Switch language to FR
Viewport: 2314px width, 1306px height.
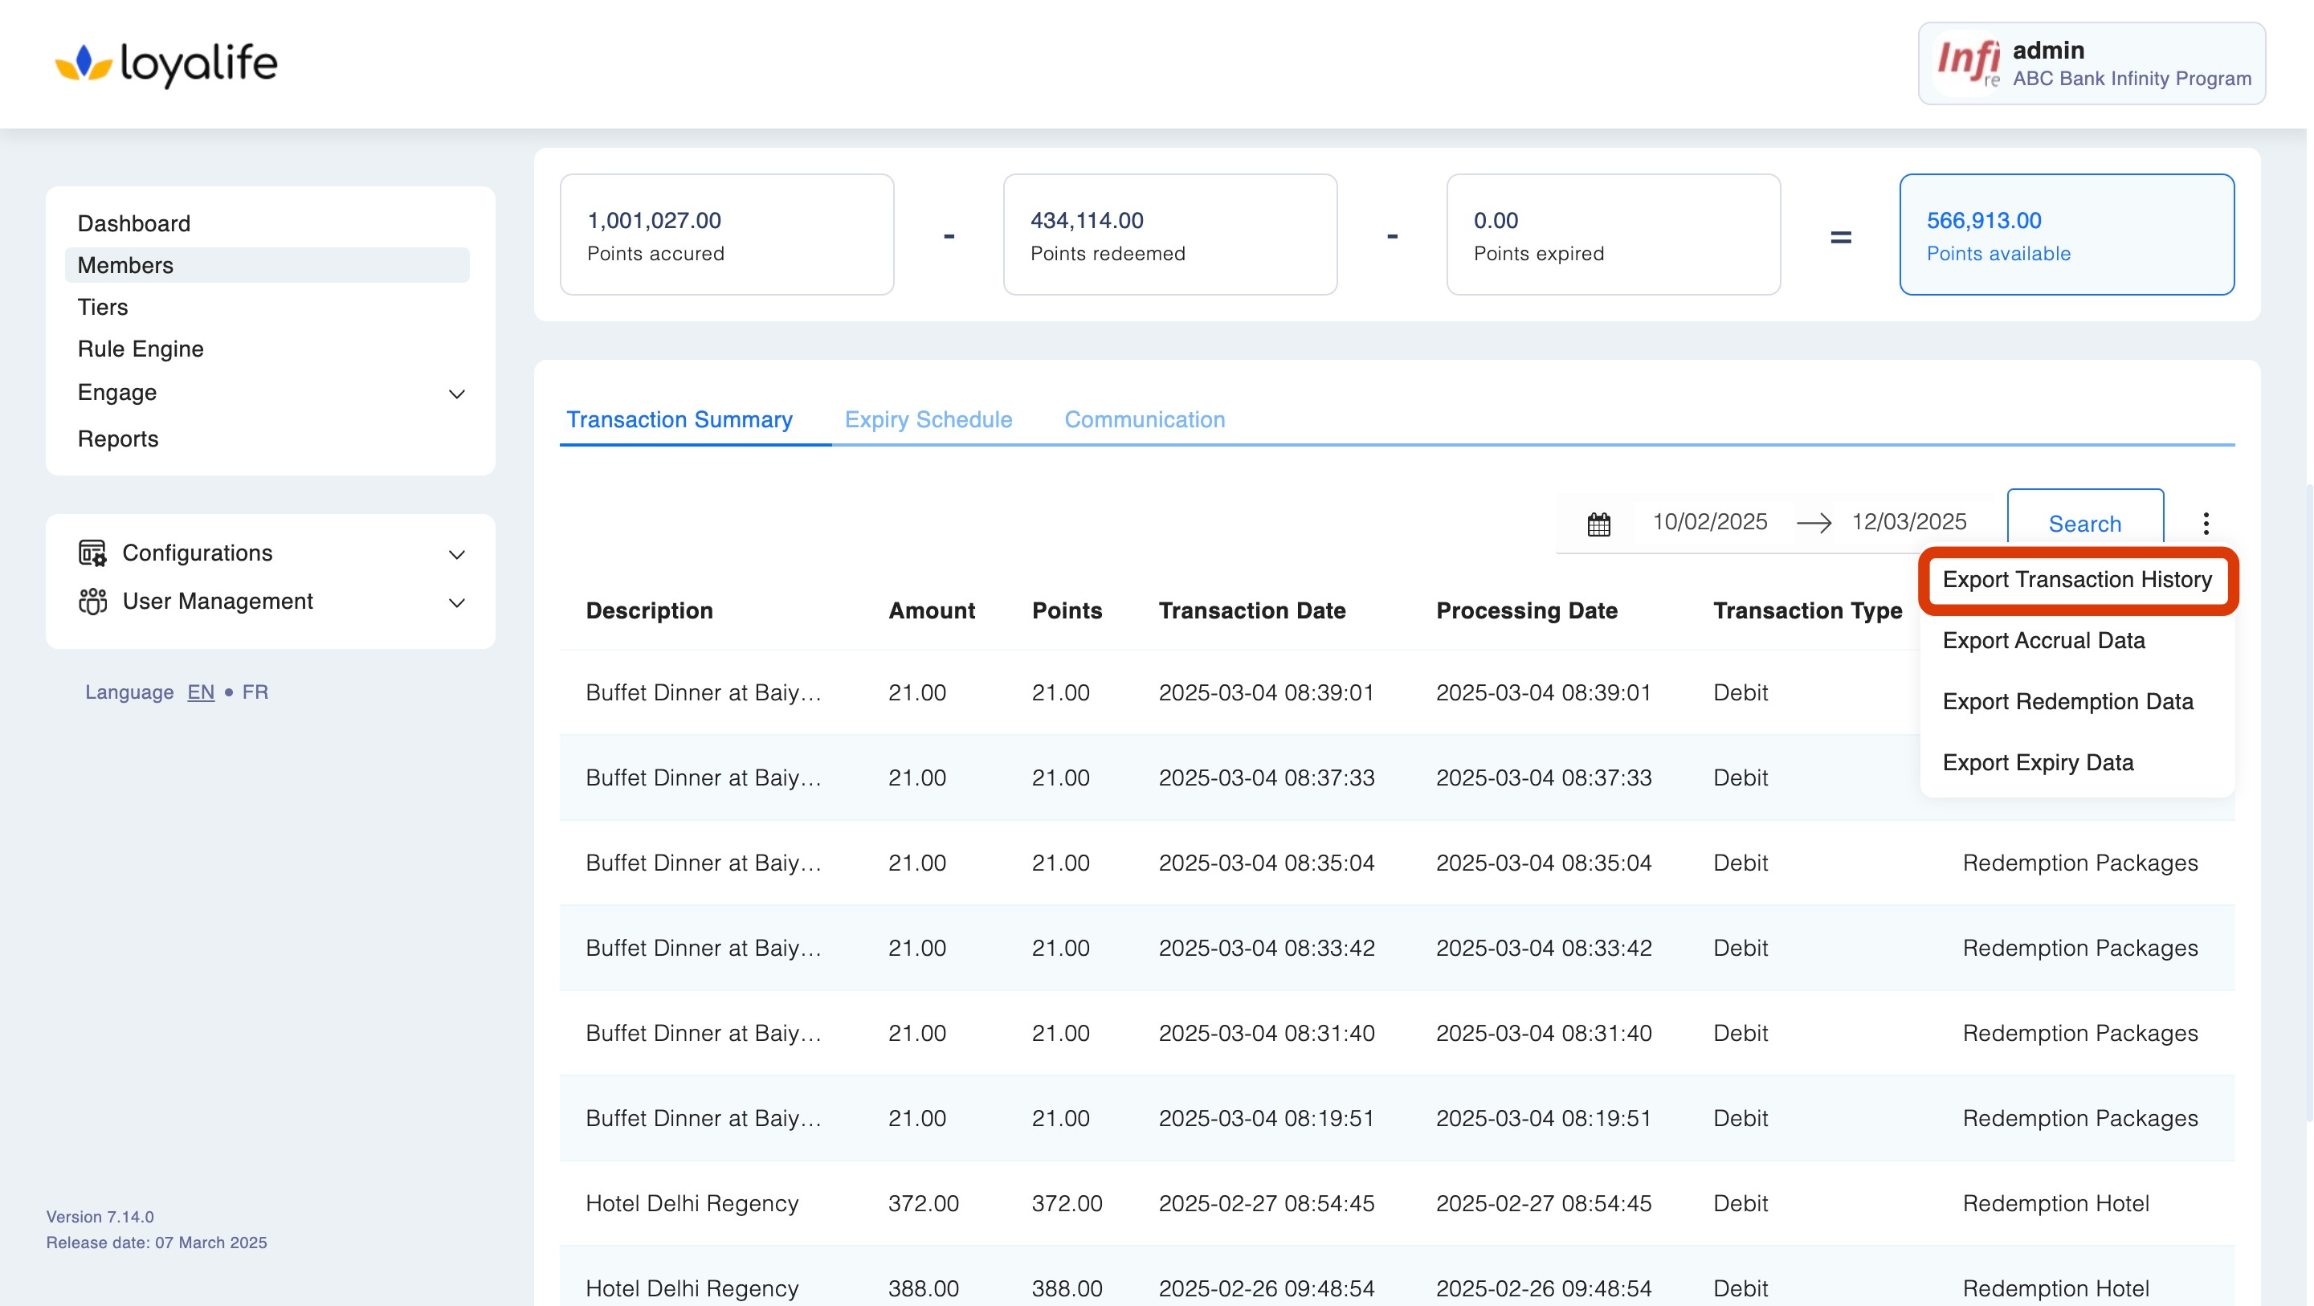point(255,692)
